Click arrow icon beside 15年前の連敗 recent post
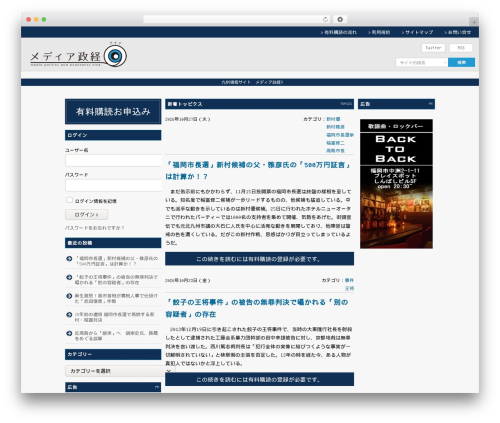Screen dimensions: 500x423 tap(69, 314)
